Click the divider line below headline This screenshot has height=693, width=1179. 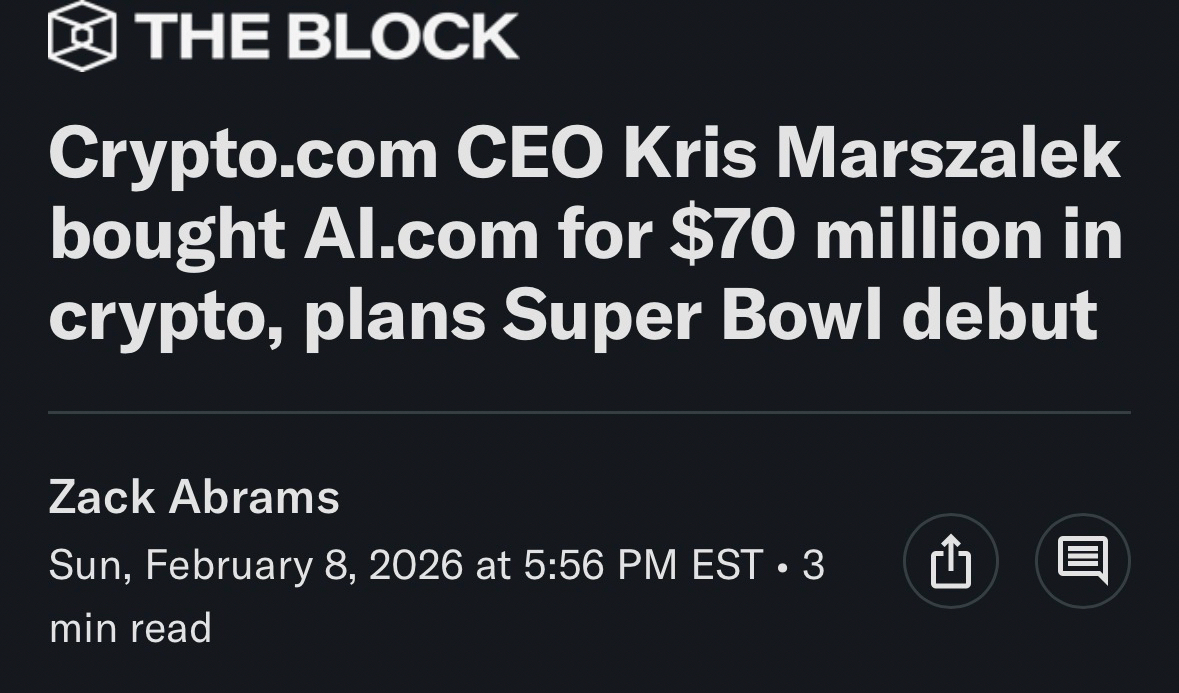[589, 412]
